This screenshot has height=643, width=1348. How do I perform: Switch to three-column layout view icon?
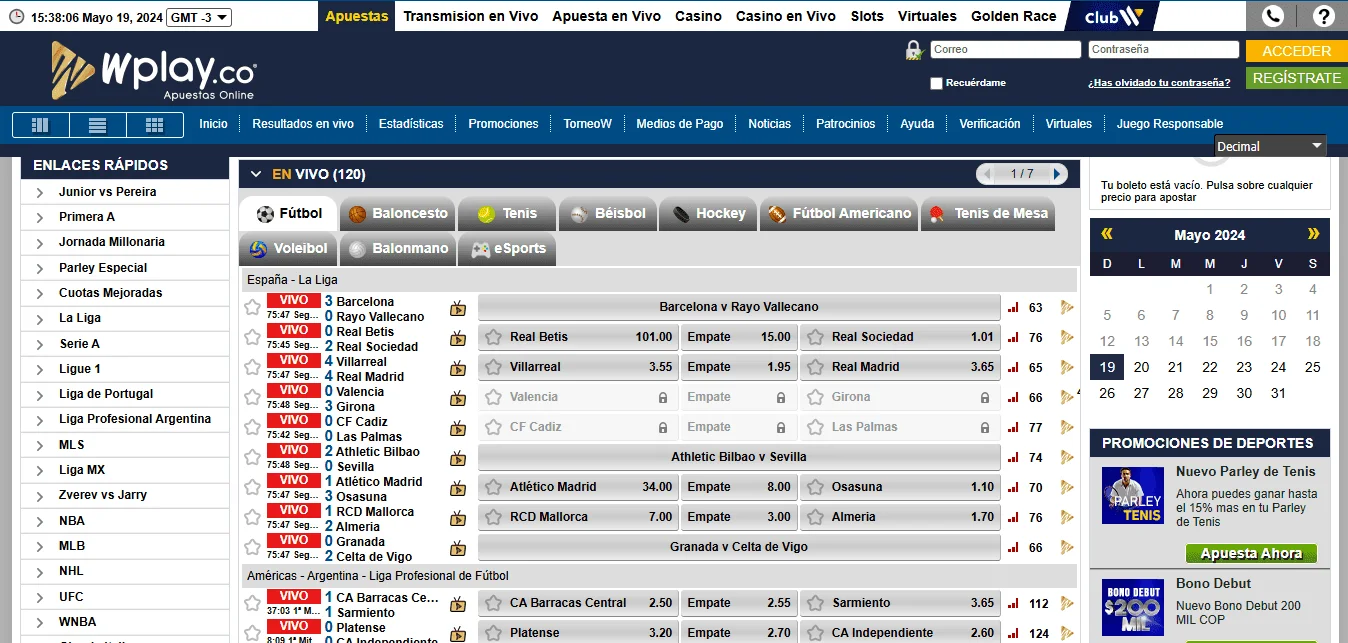tap(40, 125)
